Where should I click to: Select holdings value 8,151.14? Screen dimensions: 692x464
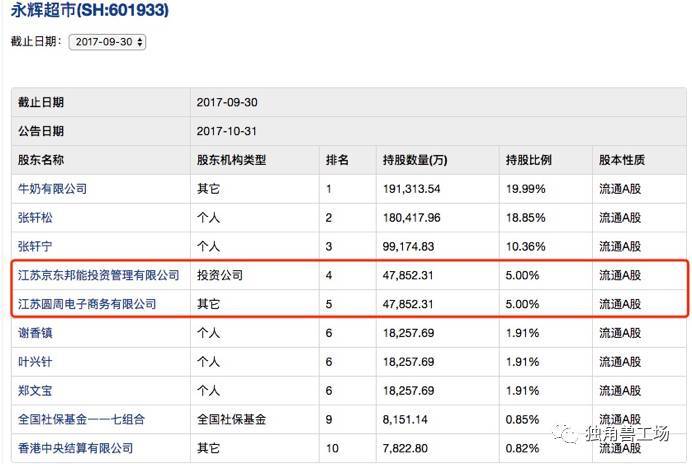(x=405, y=419)
